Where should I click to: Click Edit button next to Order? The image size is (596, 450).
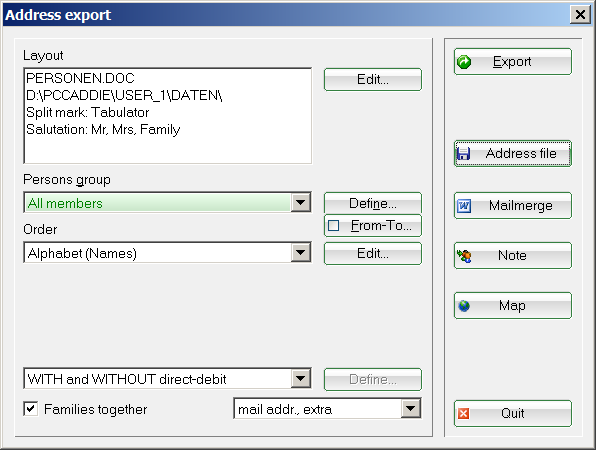point(373,254)
